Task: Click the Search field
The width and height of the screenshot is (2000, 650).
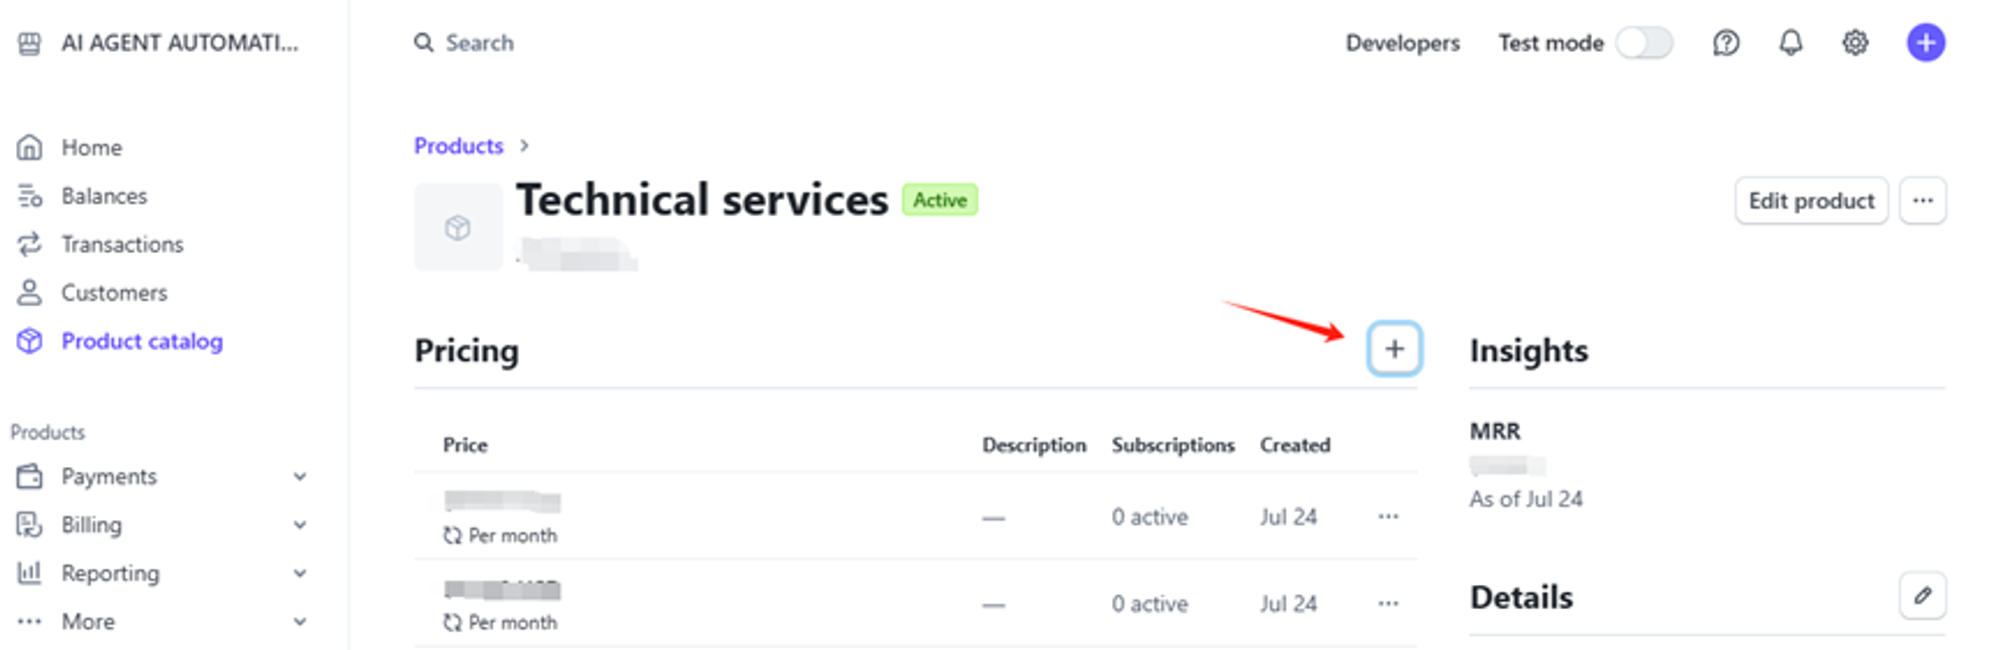Action: [x=479, y=43]
